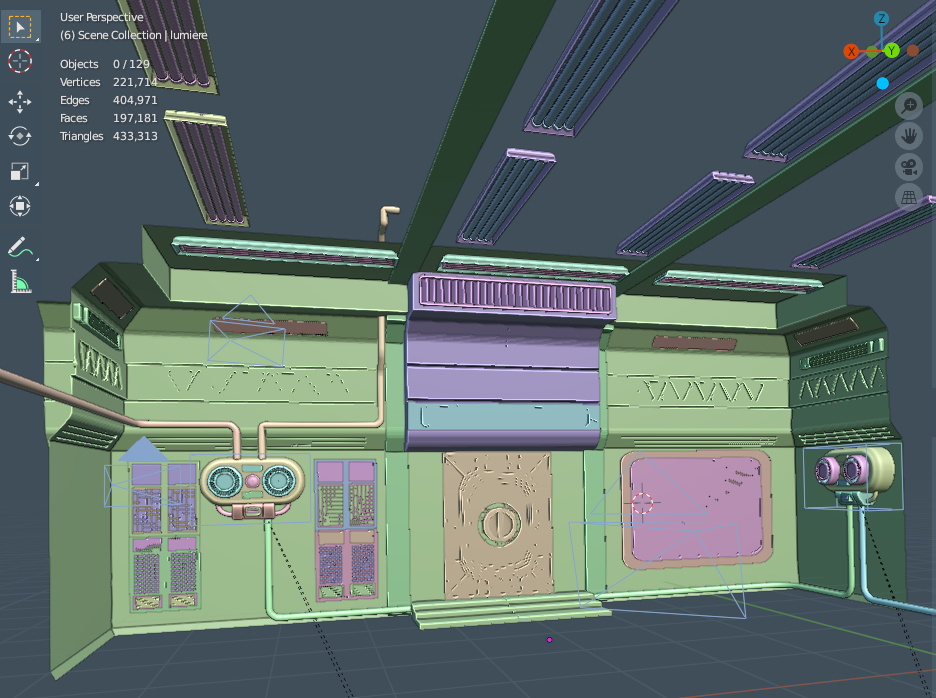Screen dimensions: 936x698
Task: Click the small magenta origin dot on floor
Action: click(x=549, y=640)
